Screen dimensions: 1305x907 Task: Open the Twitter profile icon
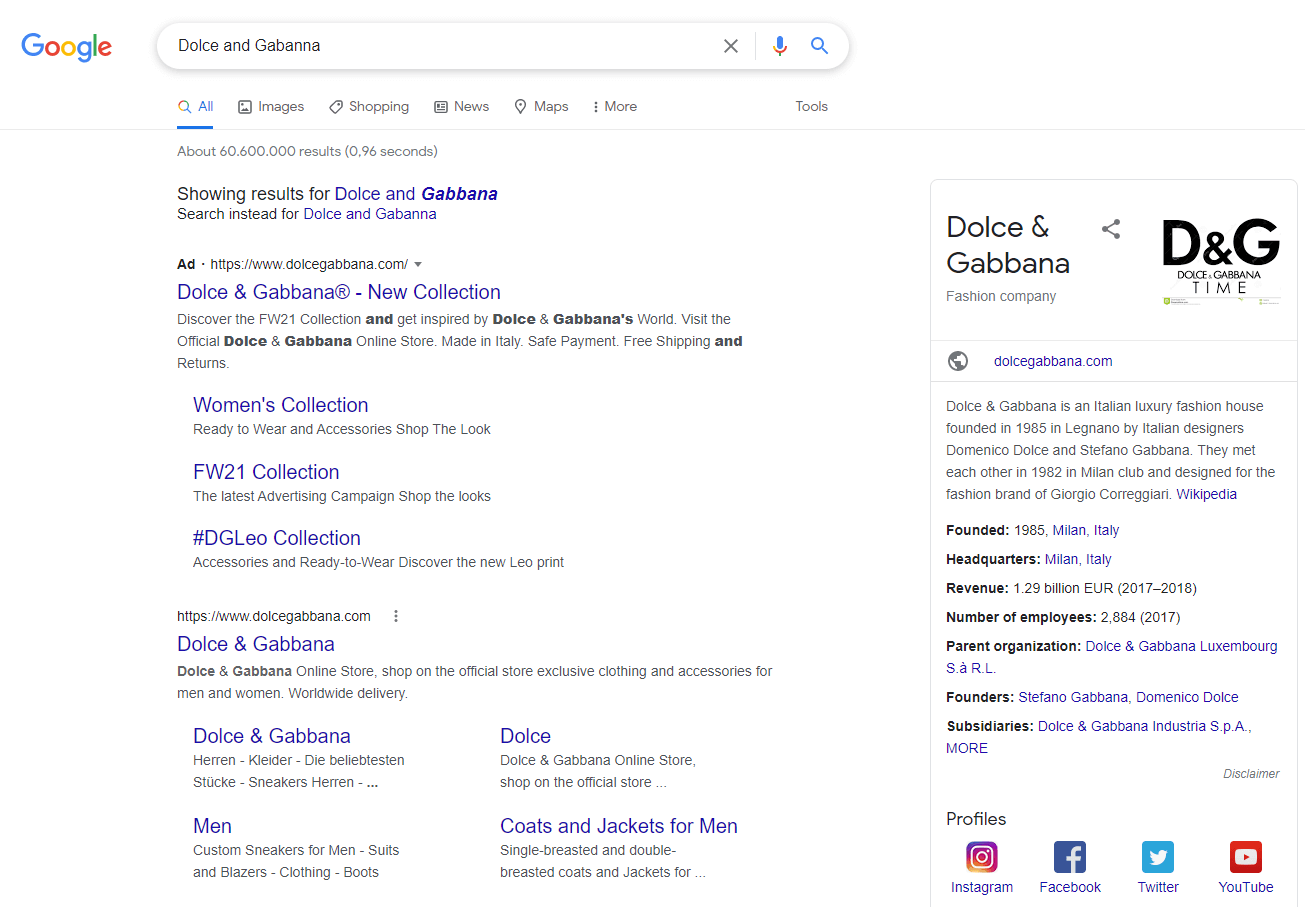[1158, 857]
